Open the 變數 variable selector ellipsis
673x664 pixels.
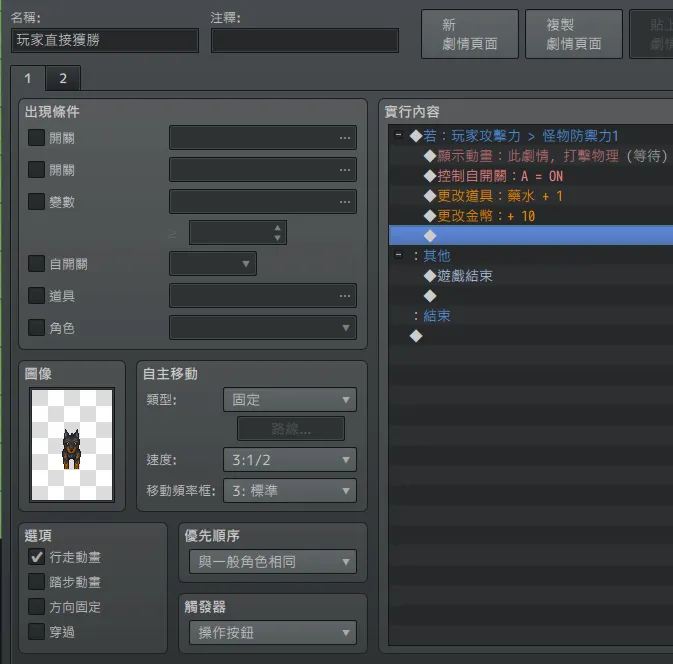coord(344,202)
